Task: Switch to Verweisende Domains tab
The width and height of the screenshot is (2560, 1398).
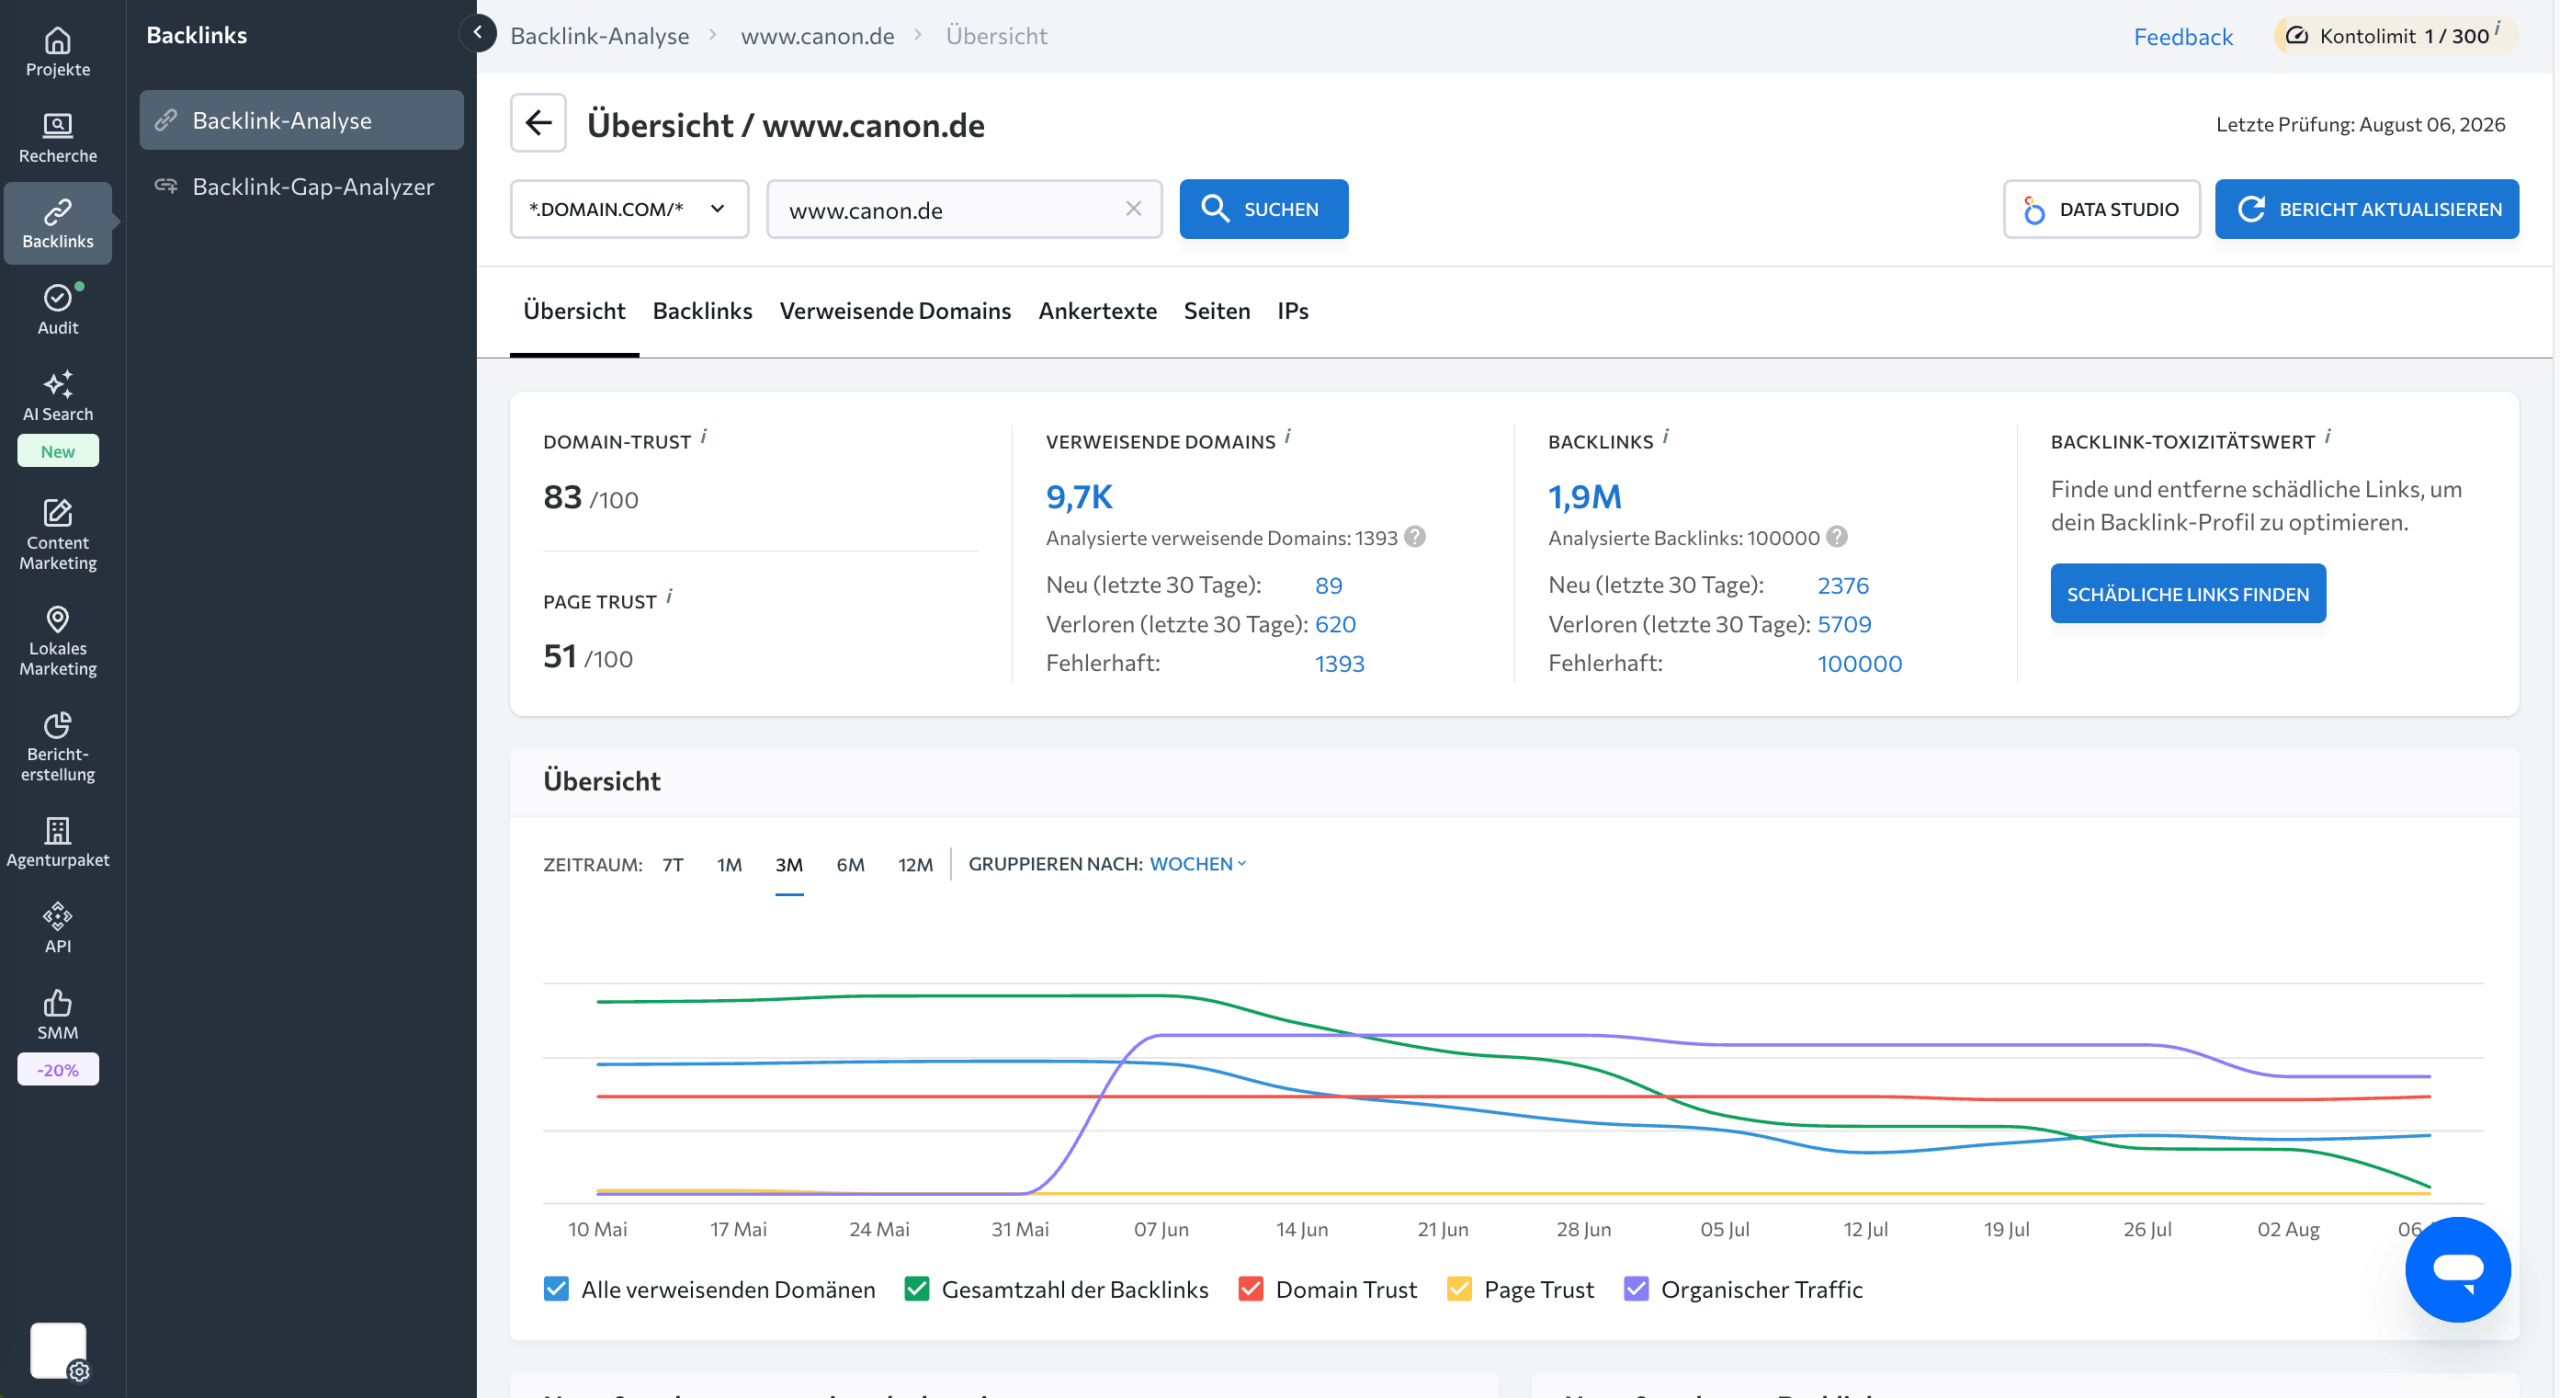Action: click(x=895, y=311)
